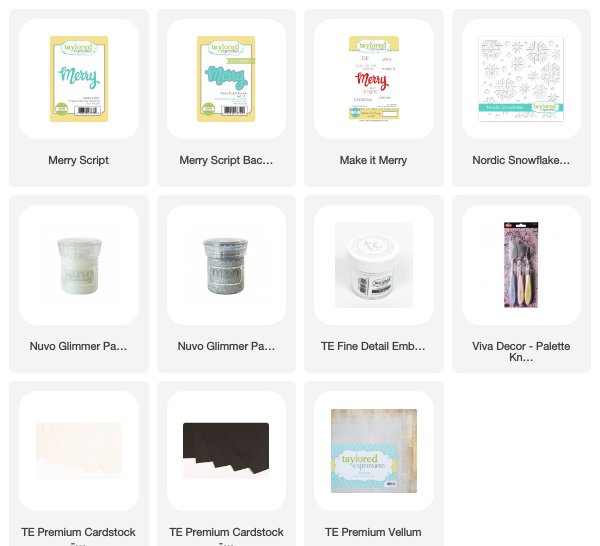Select the Viva Decor palette knives image
The height and width of the screenshot is (546, 600).
521,265
